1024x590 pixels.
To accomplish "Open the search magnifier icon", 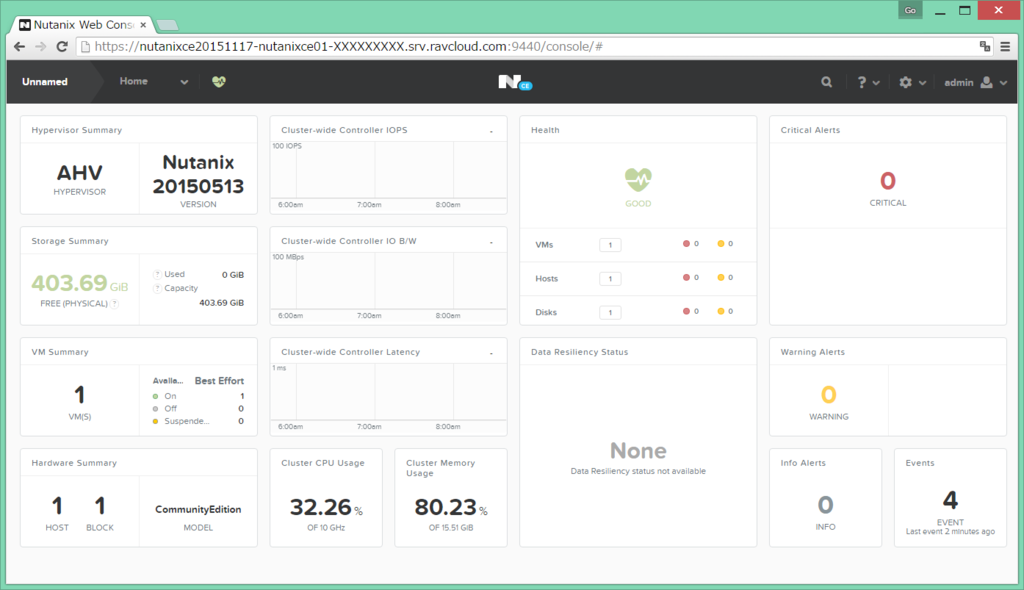I will (827, 82).
